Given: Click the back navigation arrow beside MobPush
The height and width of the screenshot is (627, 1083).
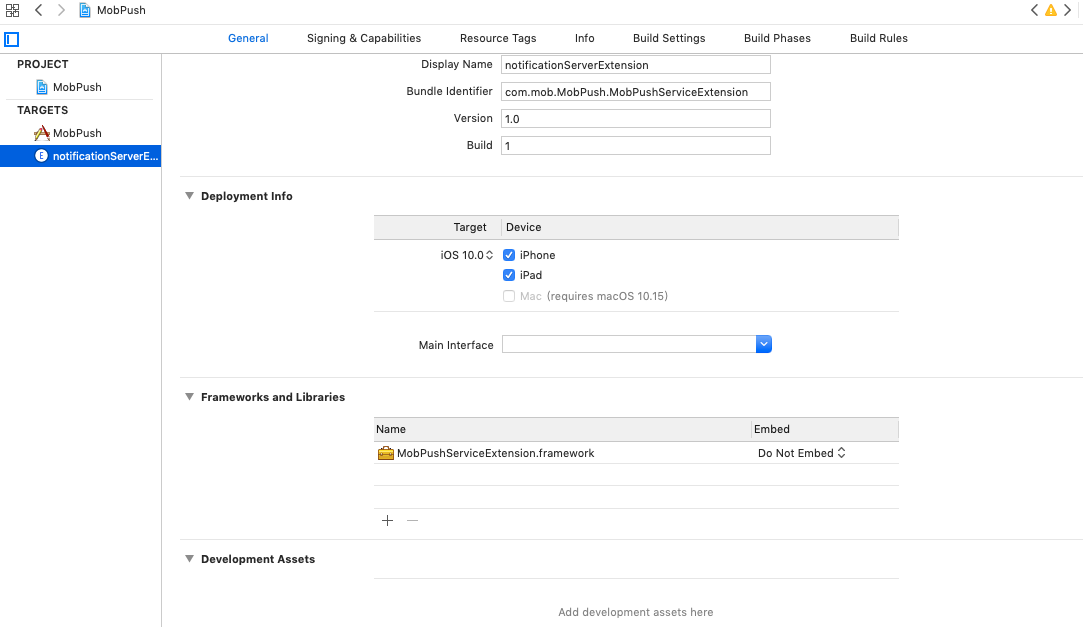Looking at the screenshot, I should coord(38,11).
